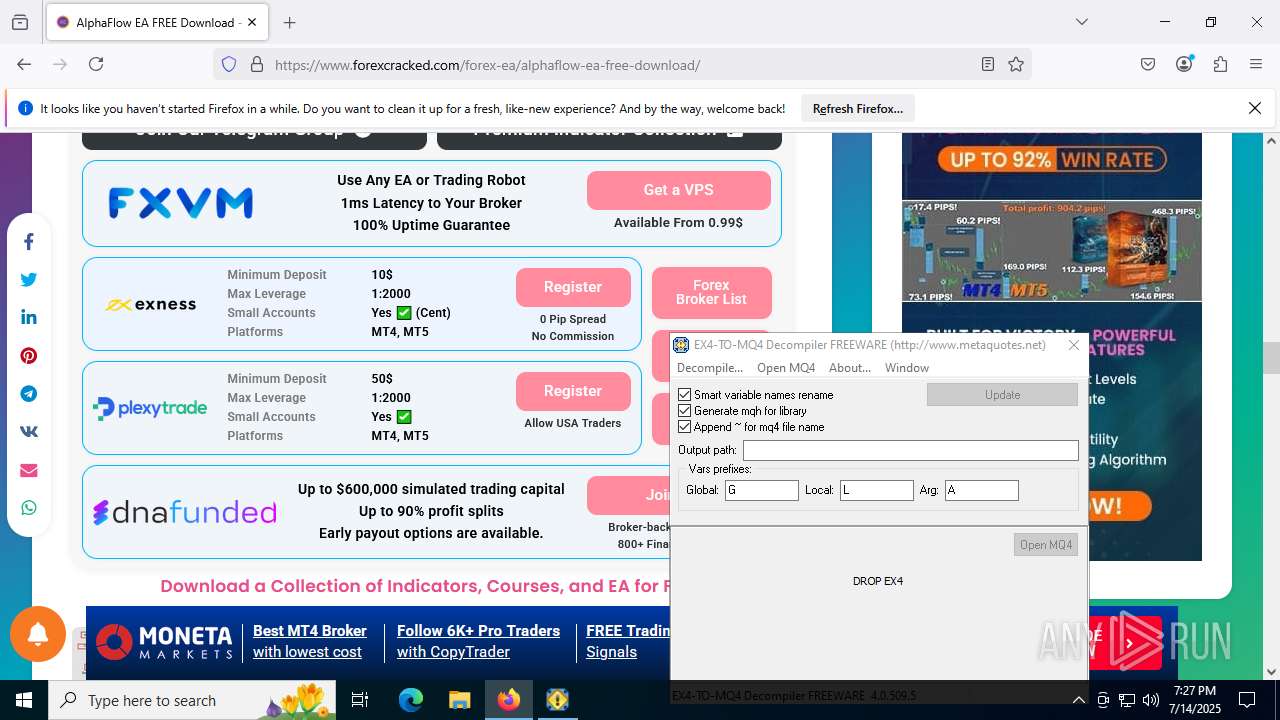
Task: Open the Open MQ4 menu
Action: click(x=786, y=368)
